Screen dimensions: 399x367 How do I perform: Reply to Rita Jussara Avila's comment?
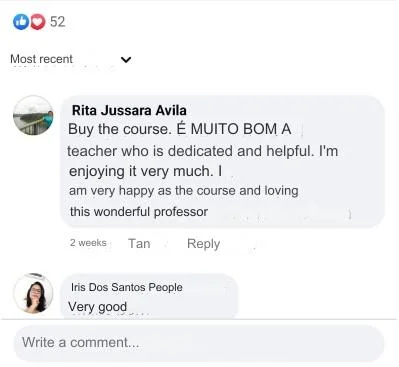[203, 244]
